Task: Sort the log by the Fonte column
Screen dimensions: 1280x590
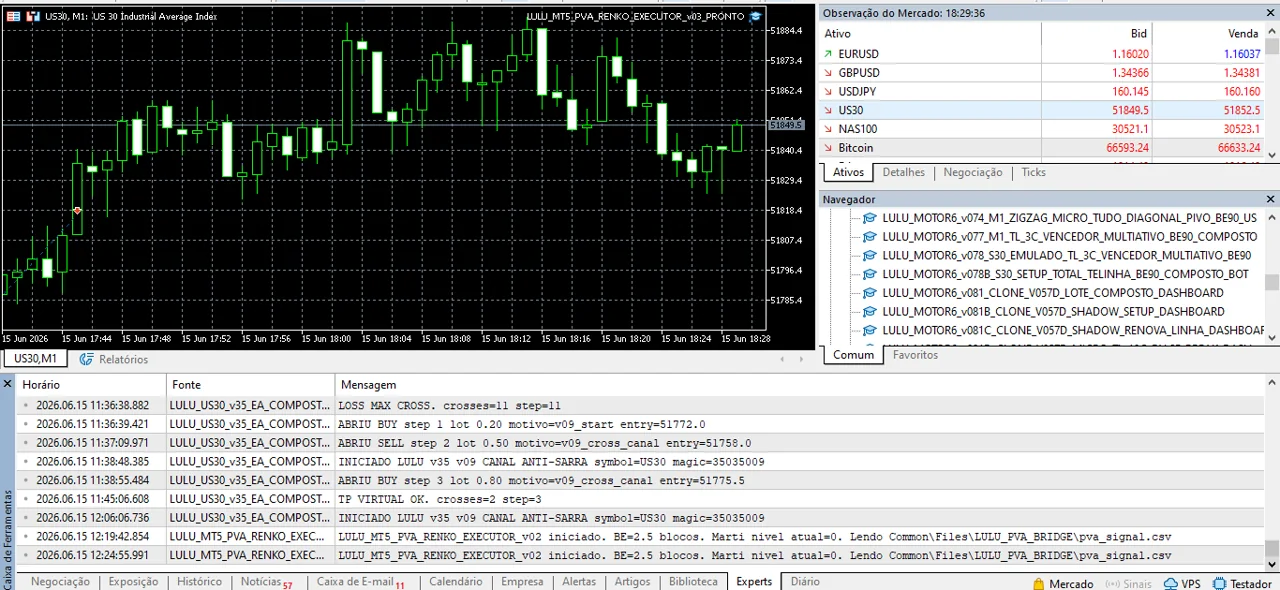Action: pyautogui.click(x=250, y=384)
